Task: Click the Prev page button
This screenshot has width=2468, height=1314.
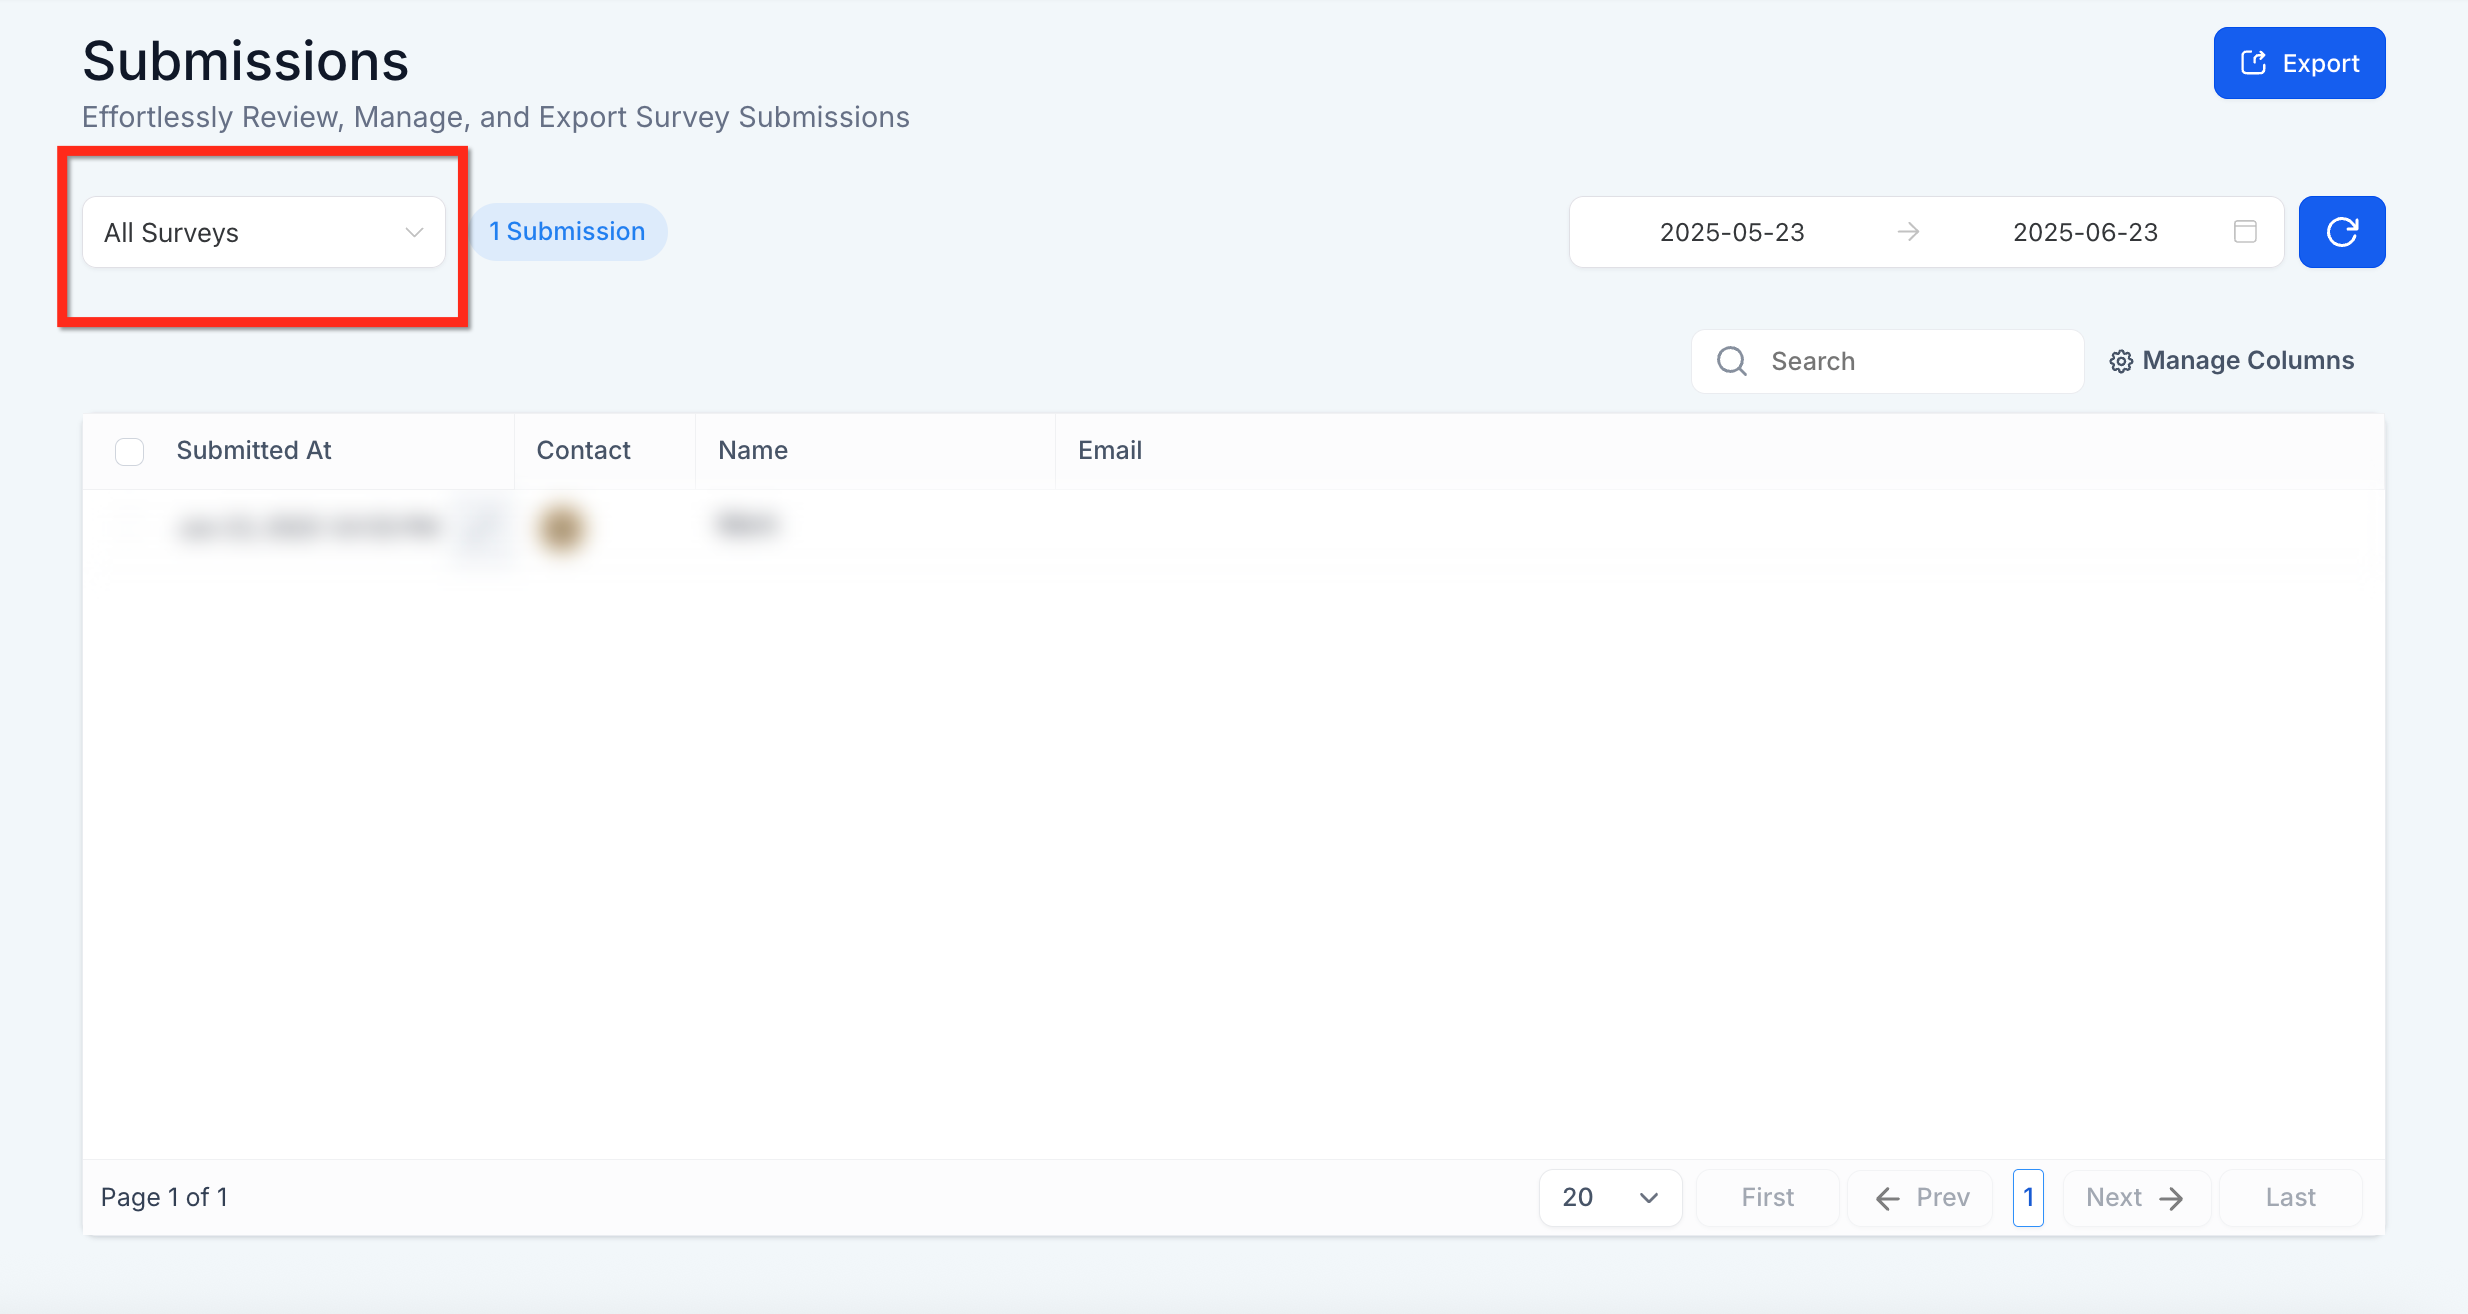Action: [1921, 1197]
